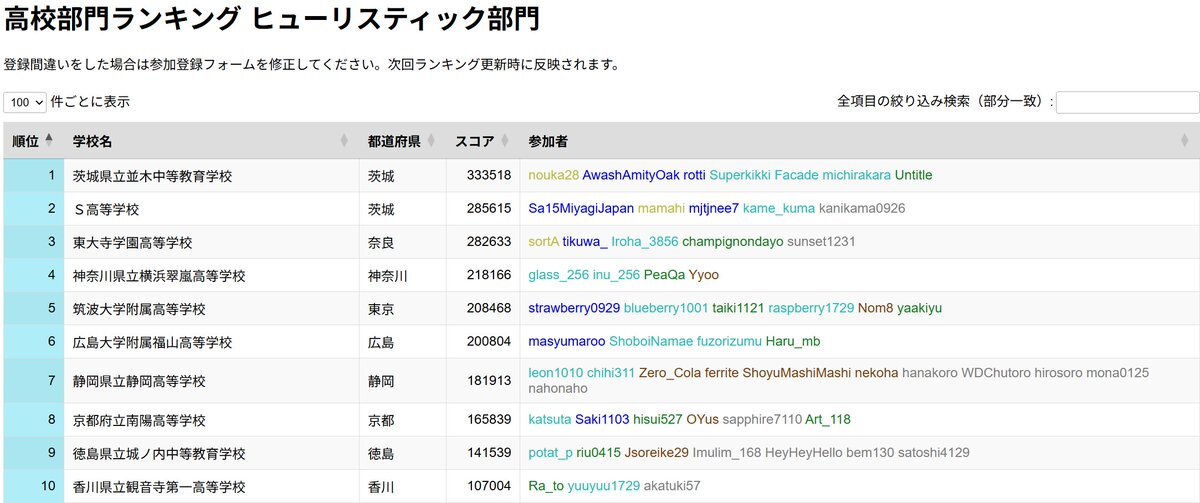
Task: Open champignondayo participant link
Action: pyautogui.click(x=733, y=242)
